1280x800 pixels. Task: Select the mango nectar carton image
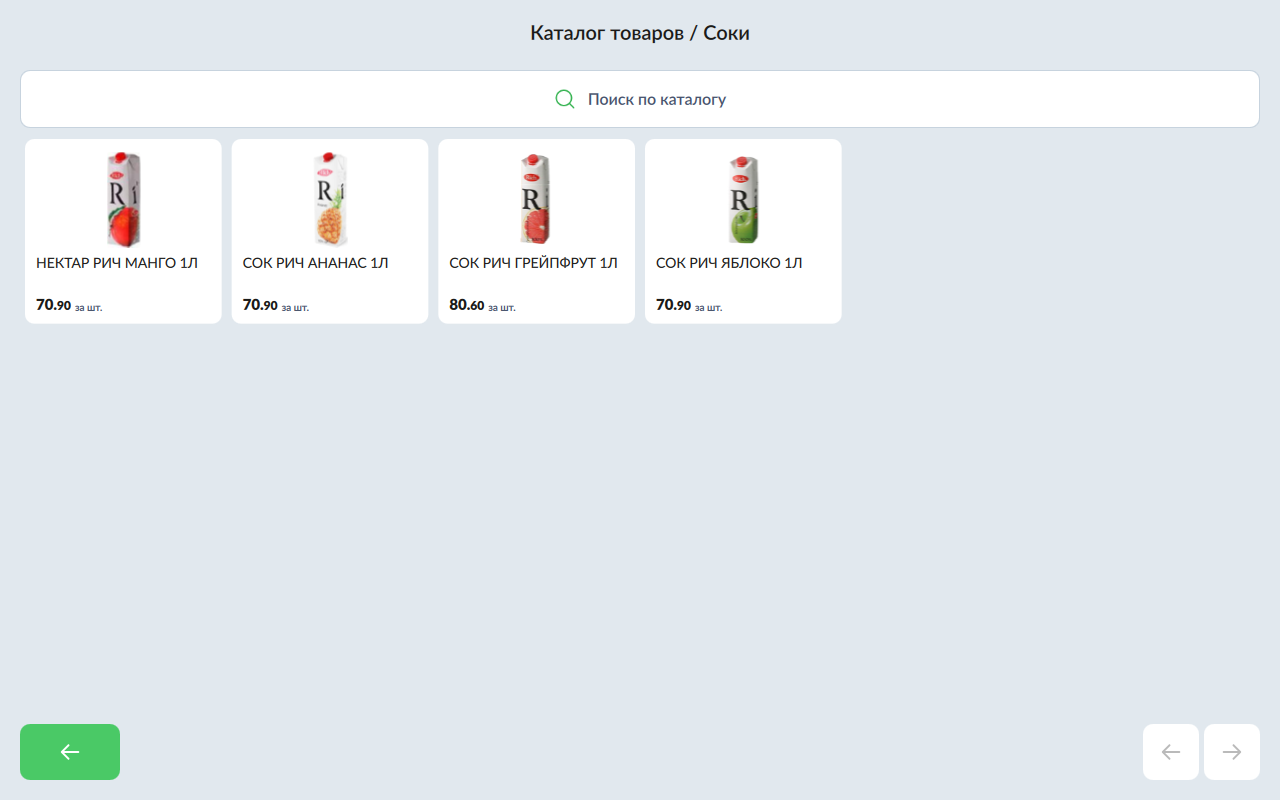pyautogui.click(x=123, y=199)
